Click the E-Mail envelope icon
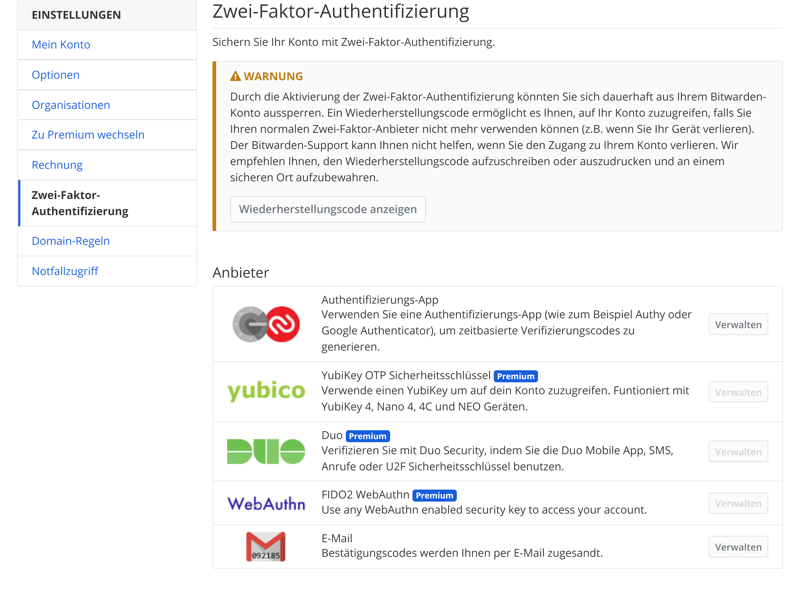800x600 pixels. point(266,547)
